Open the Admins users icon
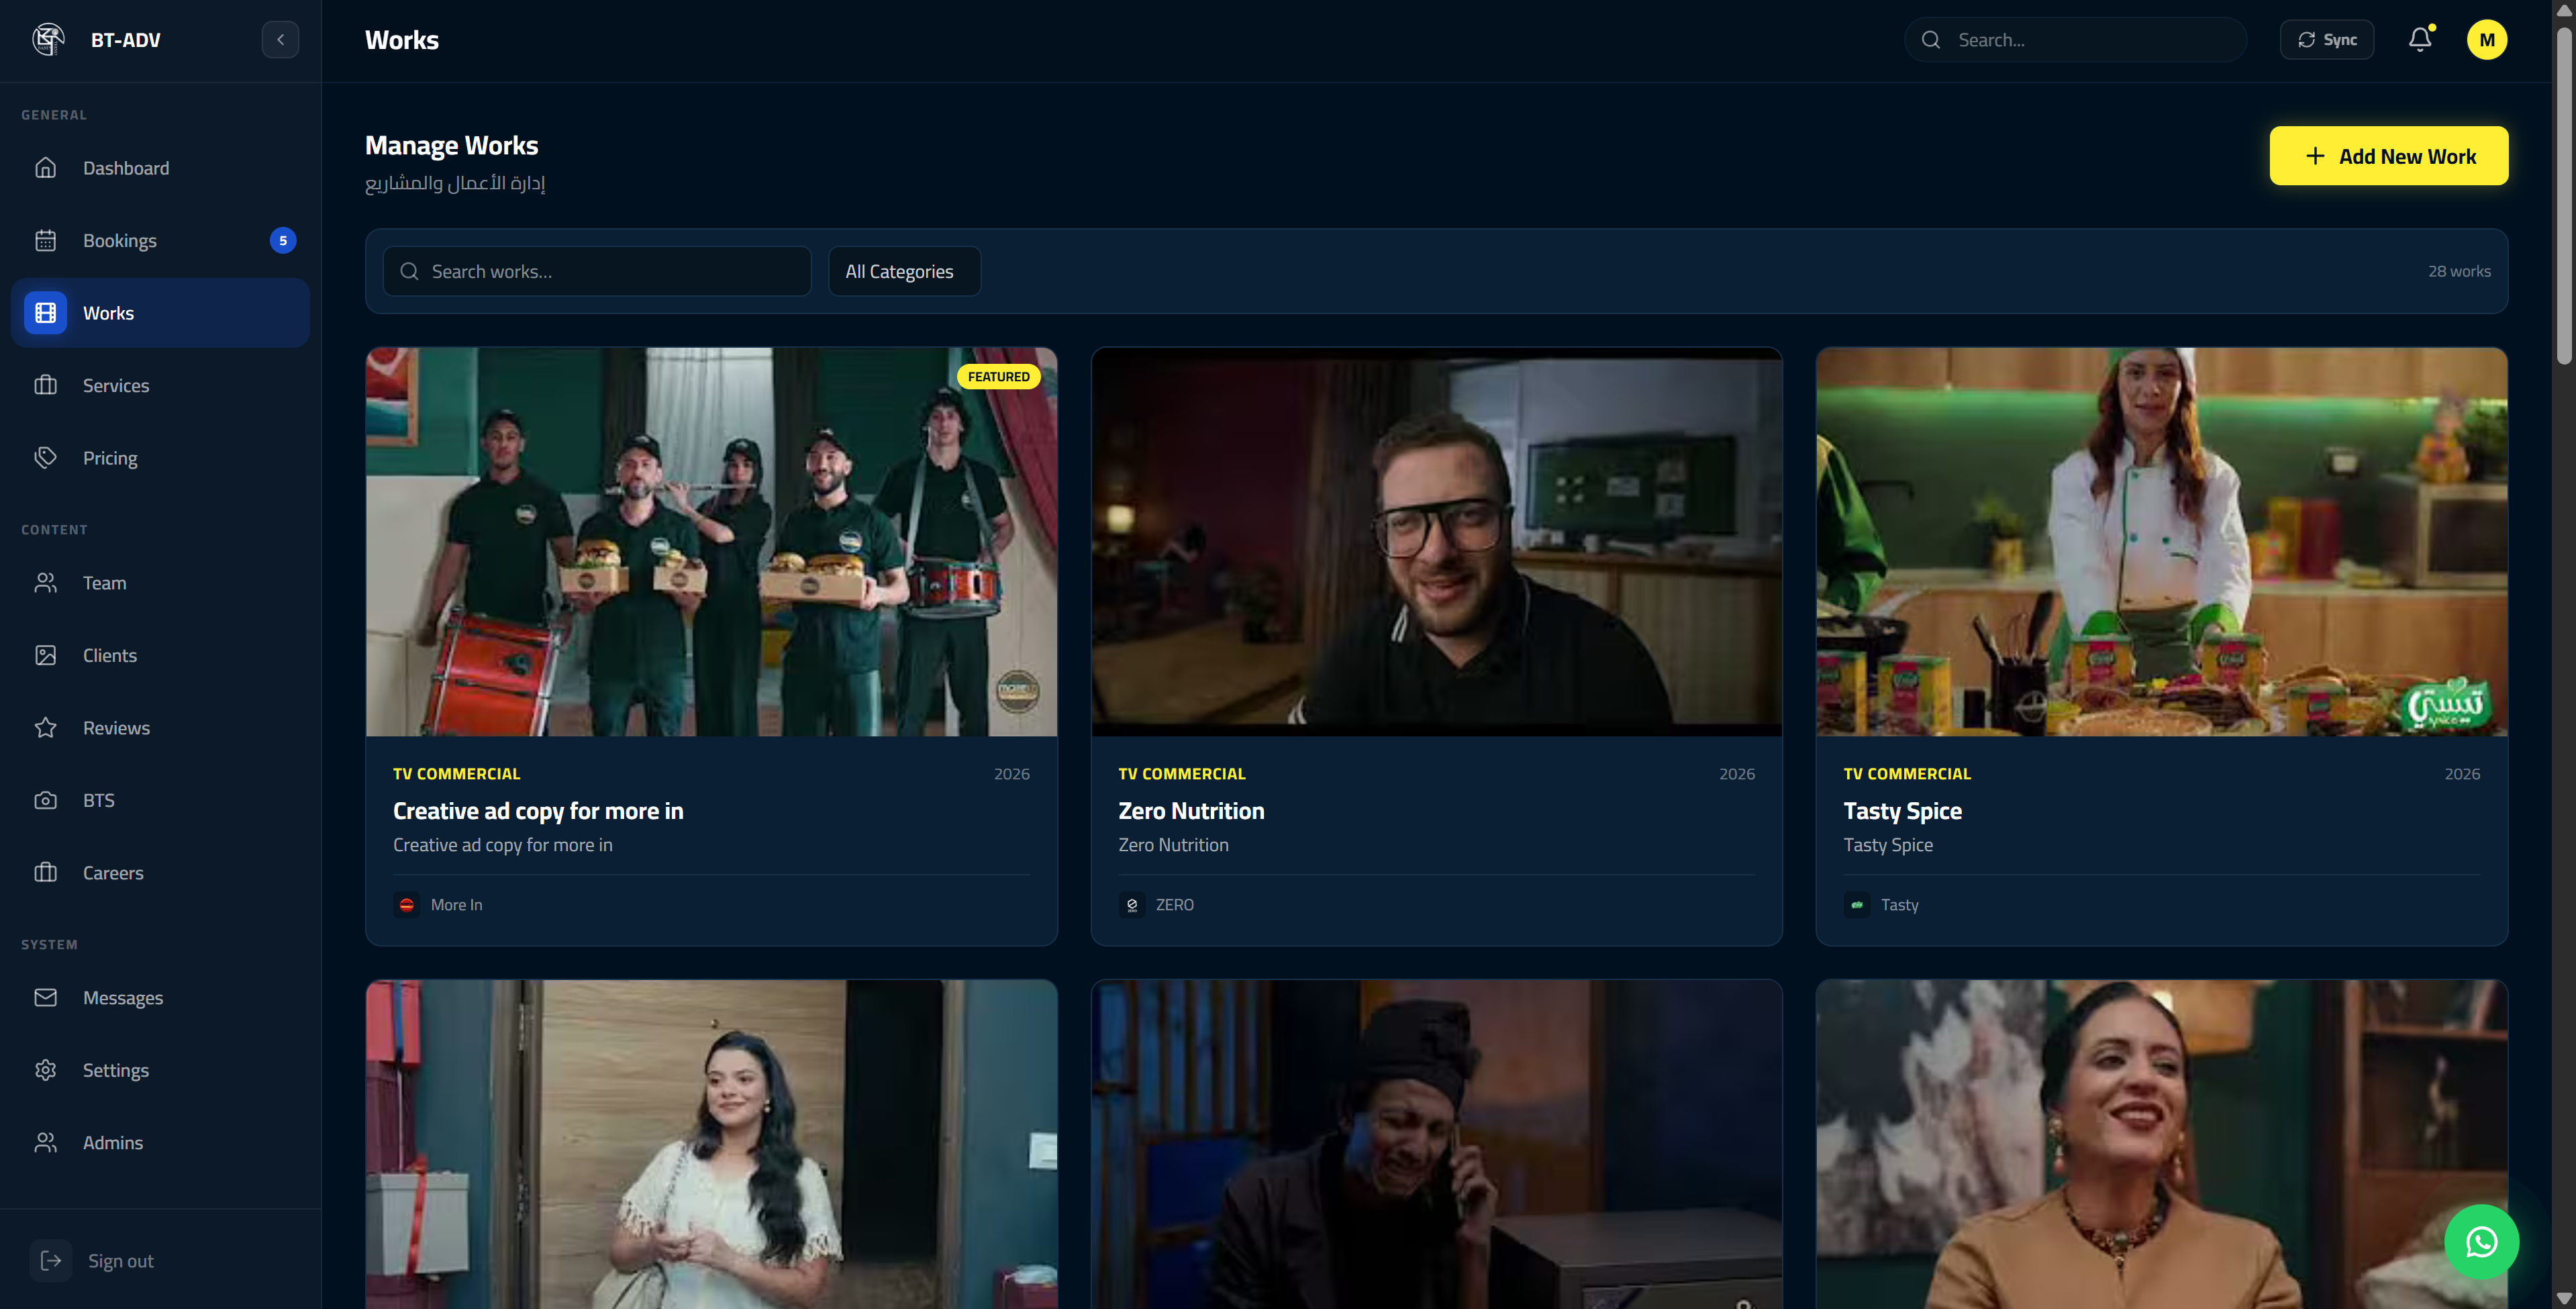The image size is (2576, 1309). pos(46,1143)
